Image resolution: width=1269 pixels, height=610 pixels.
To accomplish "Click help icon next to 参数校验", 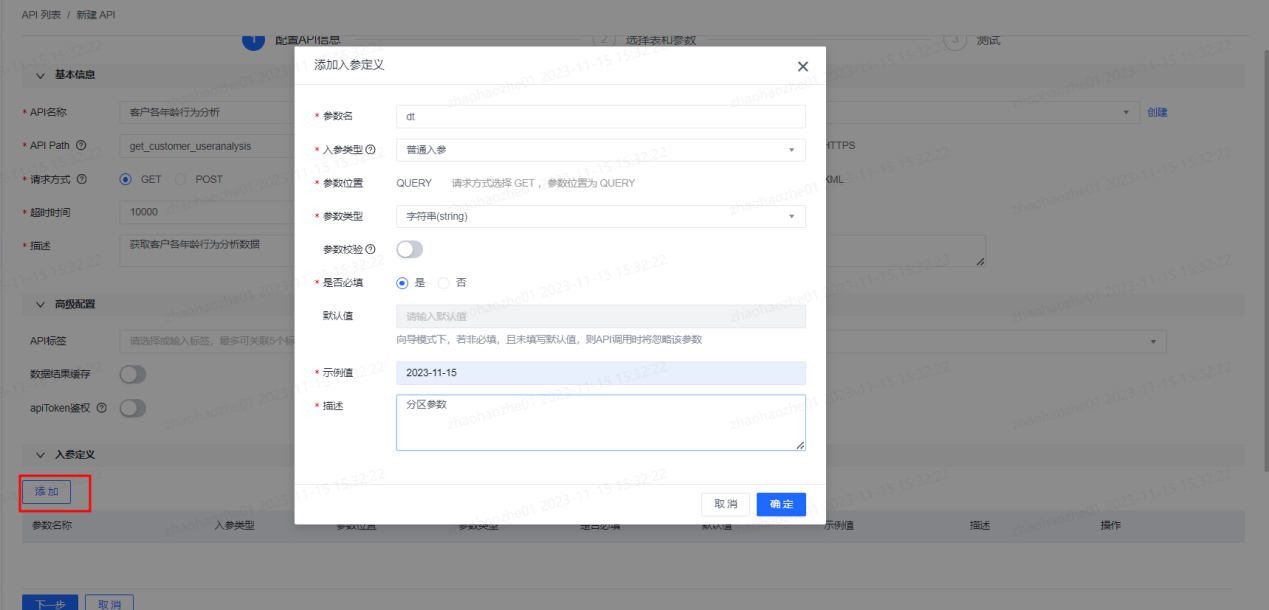I will pos(371,249).
